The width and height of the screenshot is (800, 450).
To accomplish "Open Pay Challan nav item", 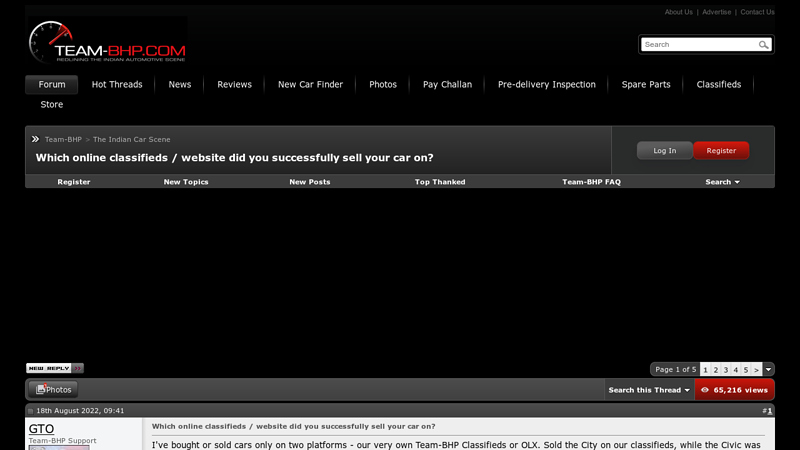I will pyautogui.click(x=447, y=85).
